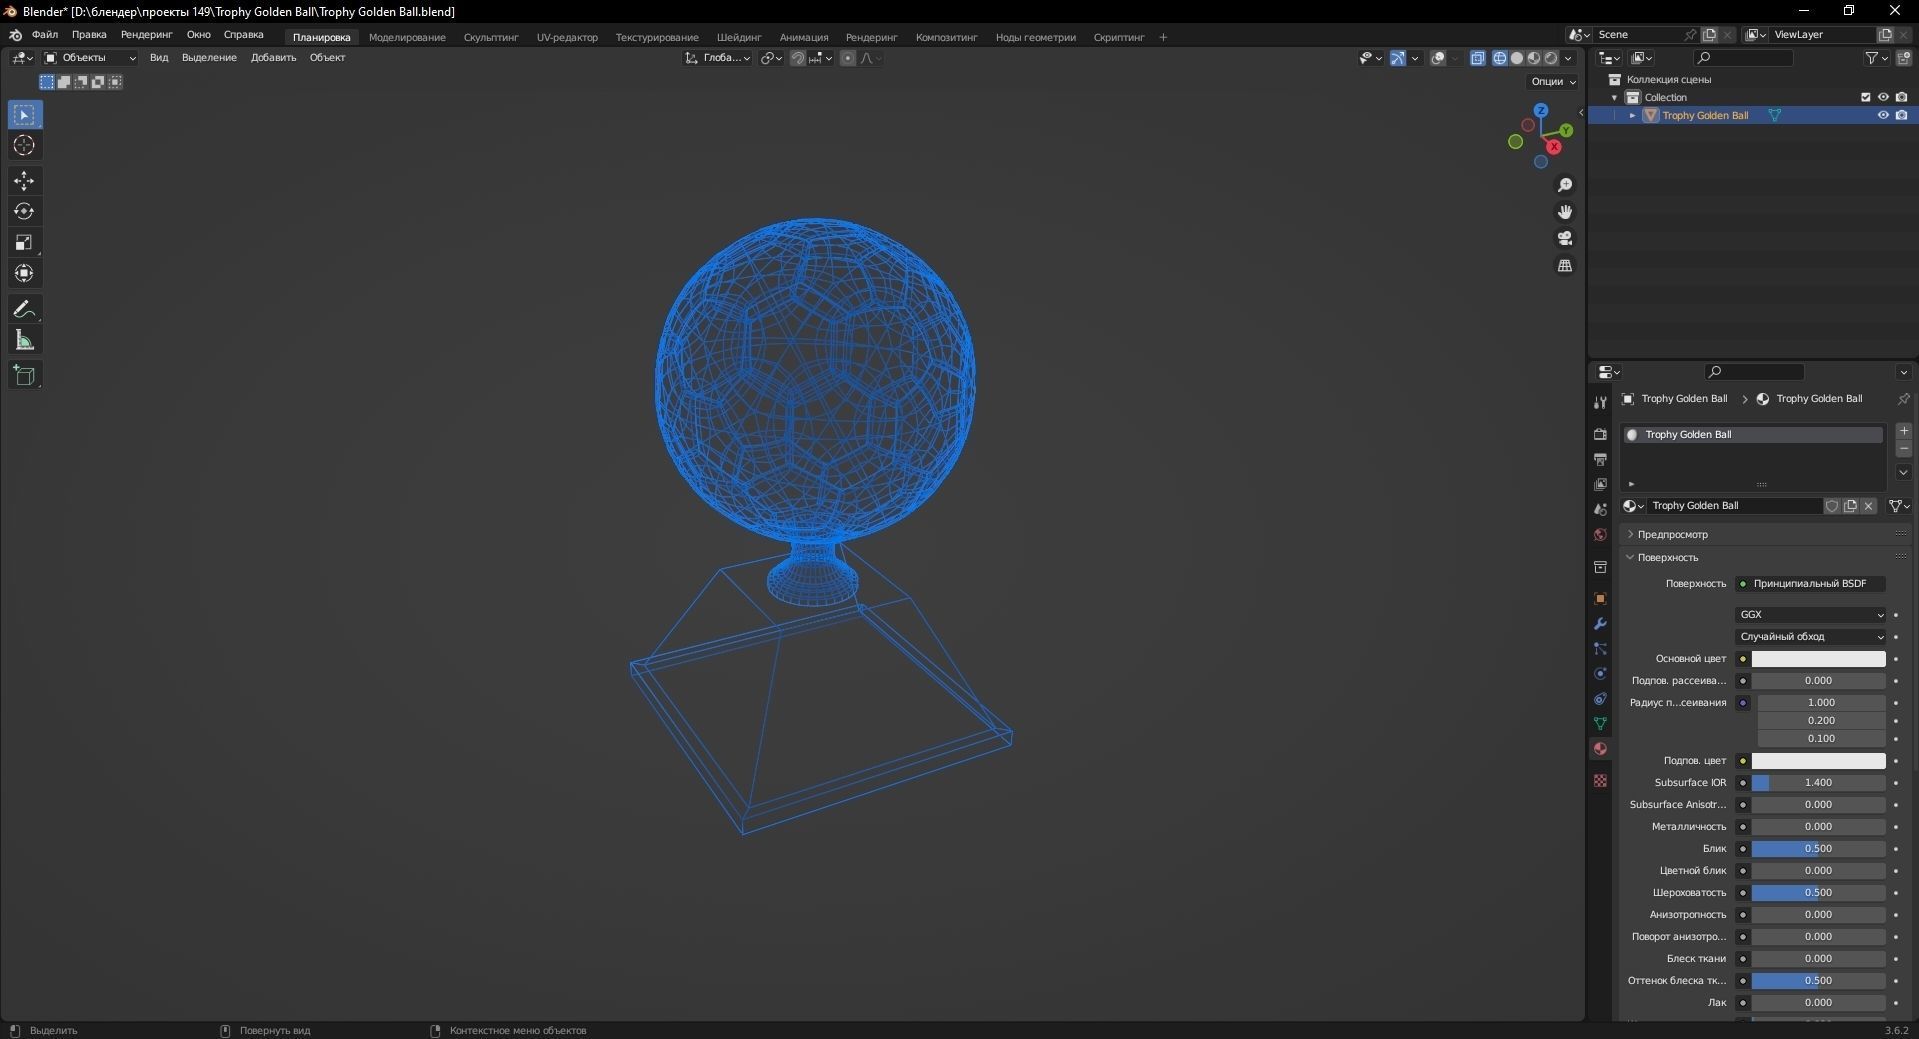Viewport: 1919px width, 1039px height.
Task: Open the World properties tab
Action: coord(1600,535)
